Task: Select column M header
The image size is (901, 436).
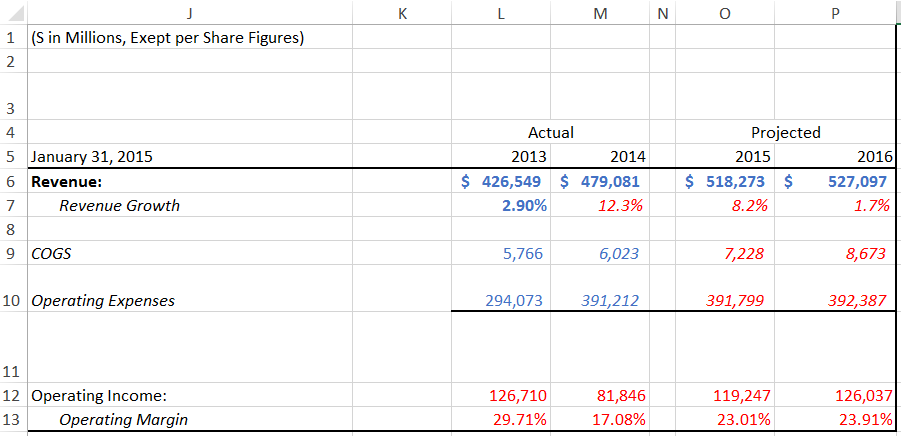Action: pos(600,14)
